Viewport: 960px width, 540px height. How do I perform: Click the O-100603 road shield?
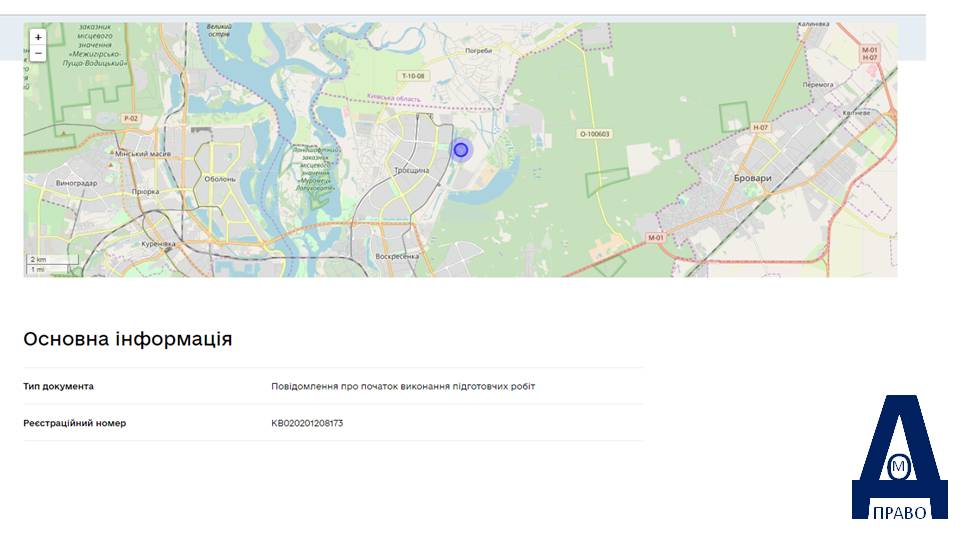[595, 133]
